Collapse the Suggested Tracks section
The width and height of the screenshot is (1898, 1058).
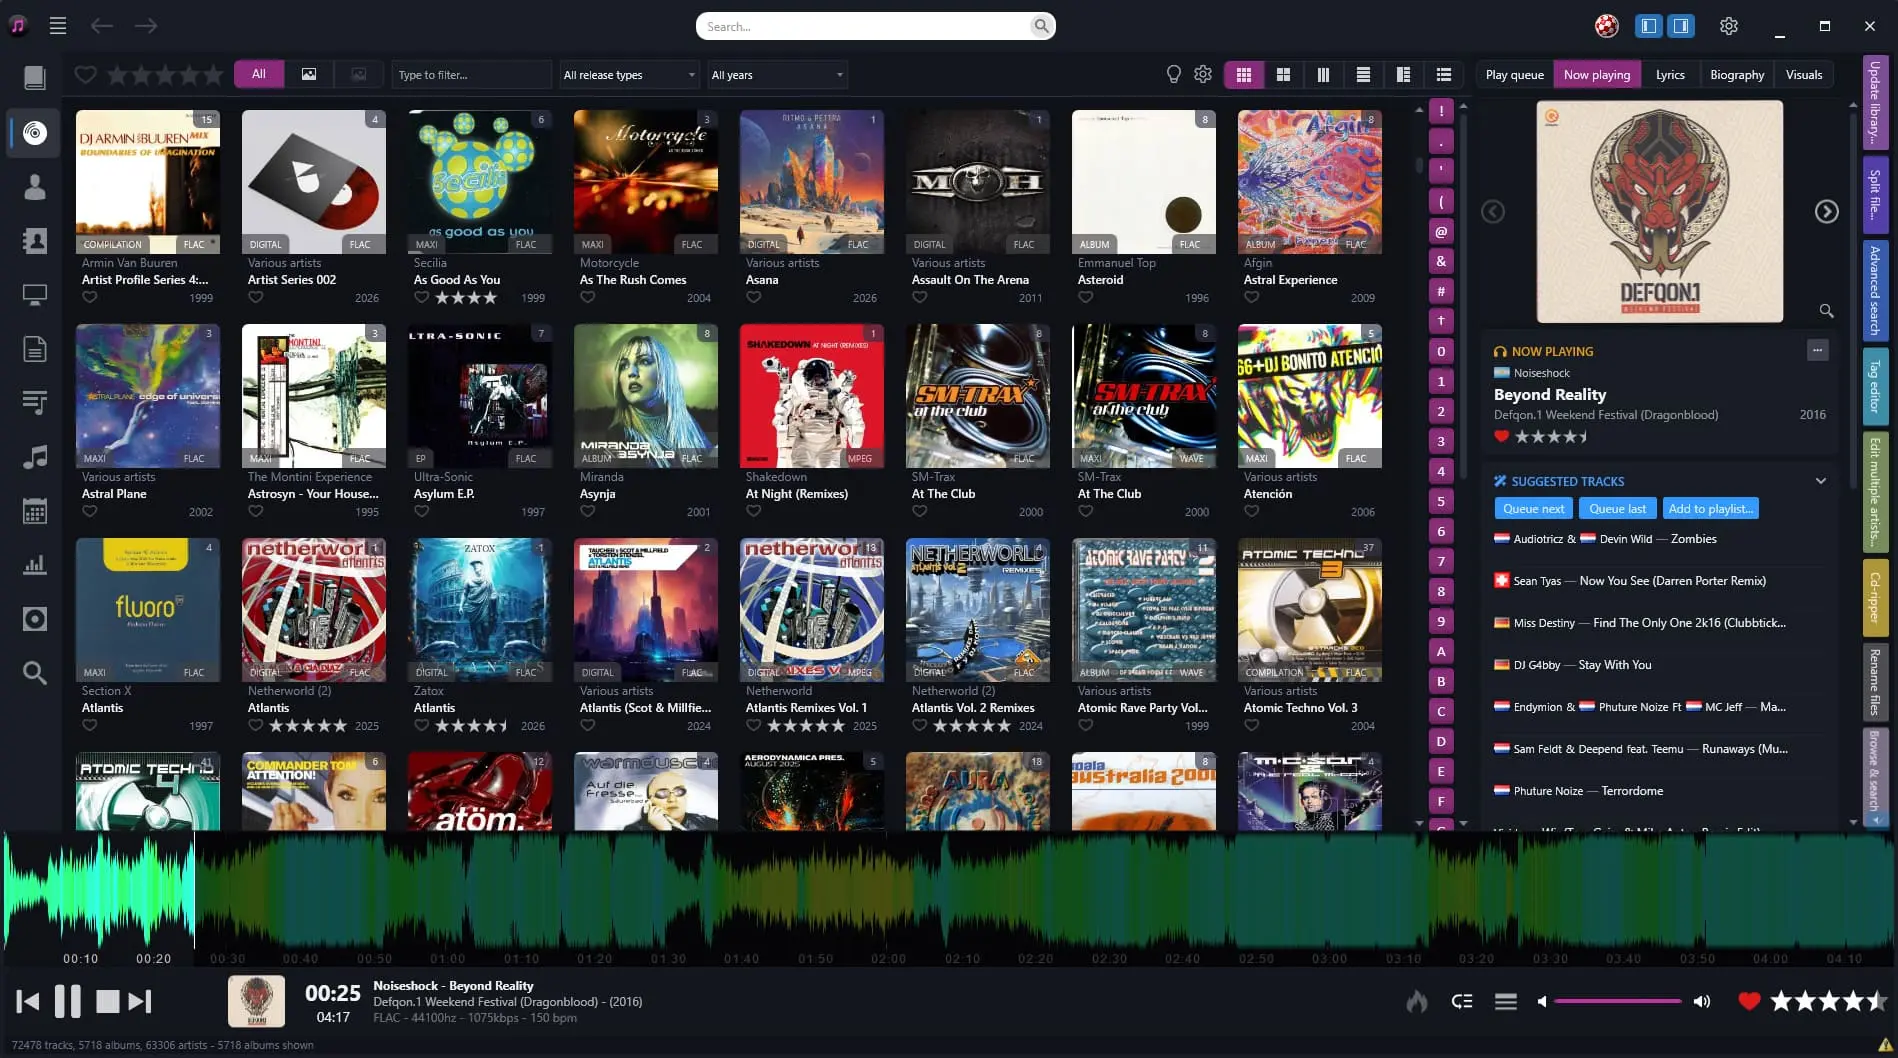[1820, 481]
